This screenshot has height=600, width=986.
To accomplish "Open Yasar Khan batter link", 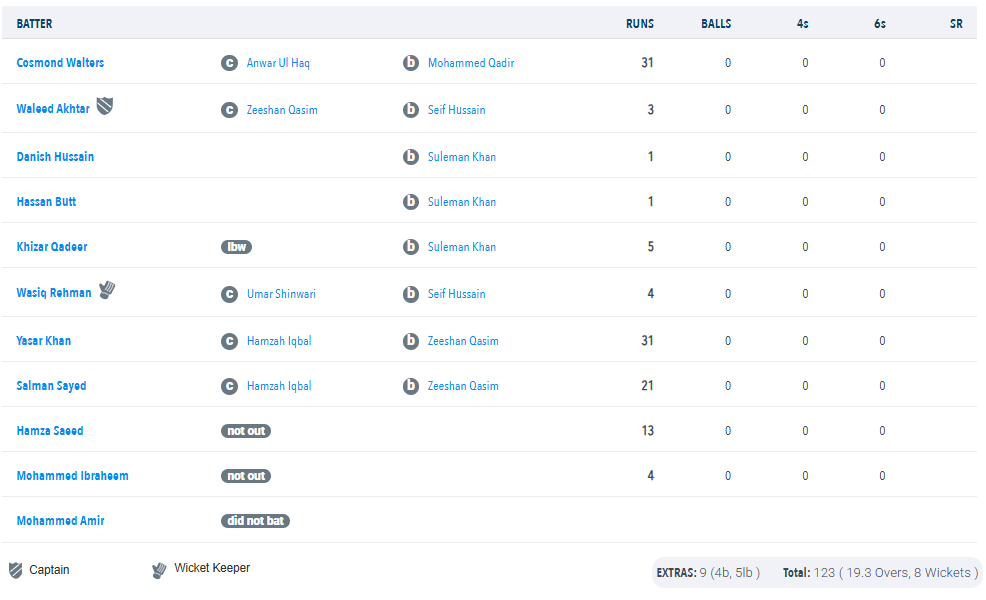I will click(44, 341).
